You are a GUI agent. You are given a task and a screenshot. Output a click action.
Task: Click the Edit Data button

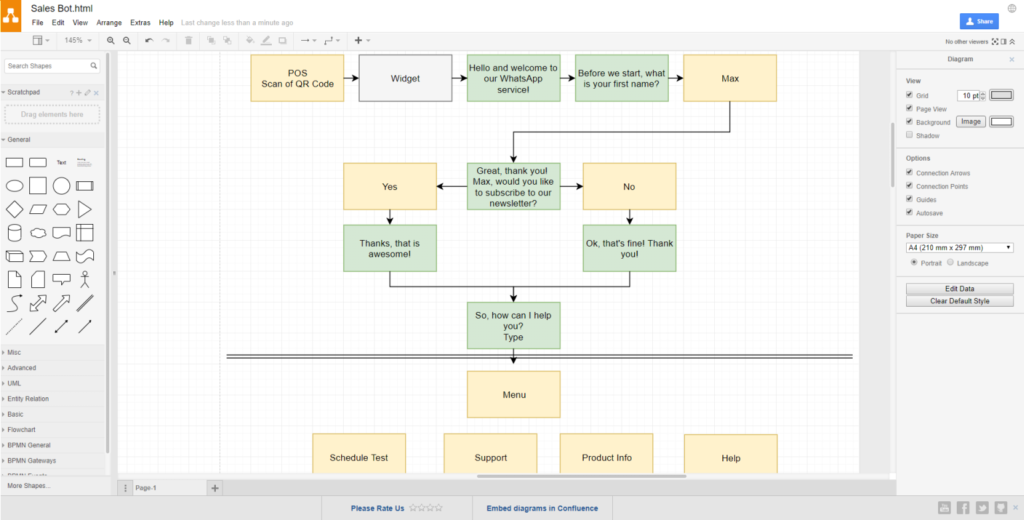point(959,288)
